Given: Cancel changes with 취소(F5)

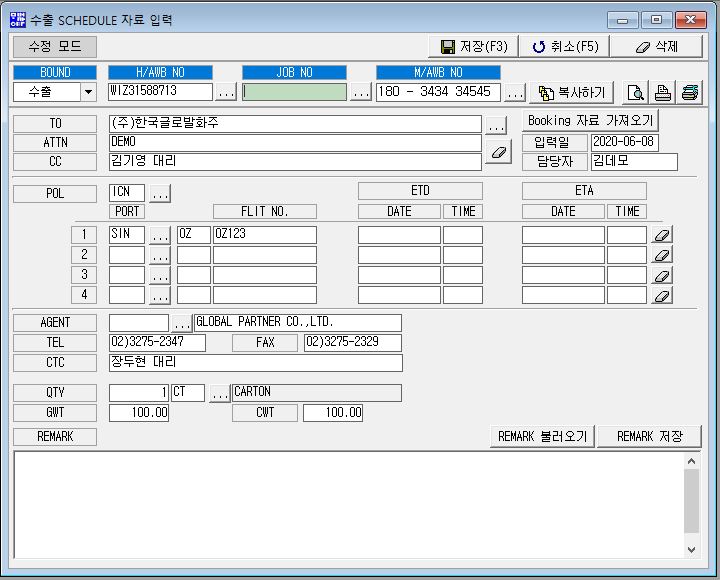Looking at the screenshot, I should click(x=565, y=47).
